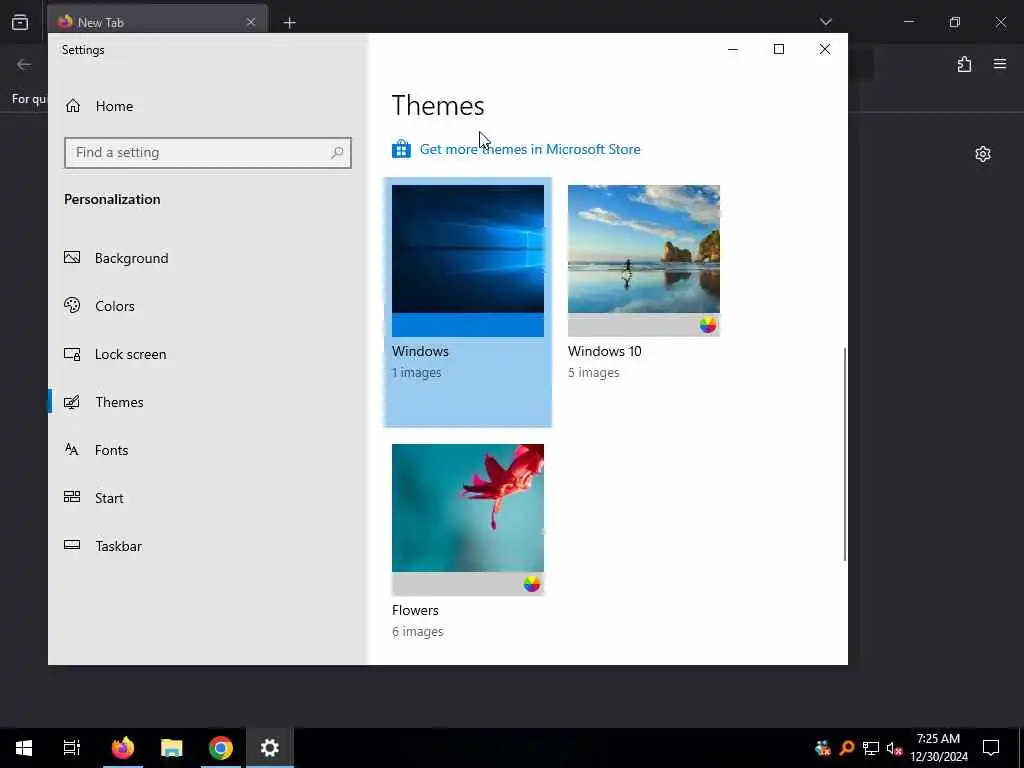Open the Firefox hamburger application menu

[1000, 64]
